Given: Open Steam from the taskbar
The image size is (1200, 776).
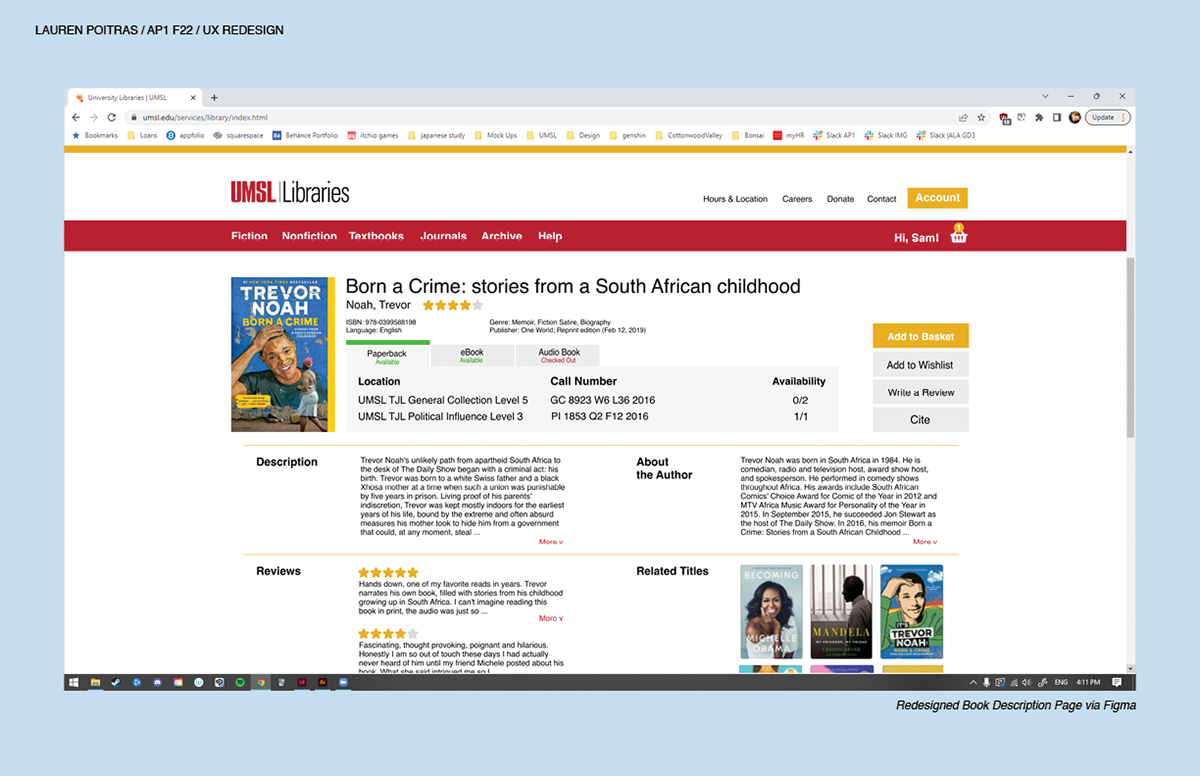Looking at the screenshot, I should pos(116,682).
